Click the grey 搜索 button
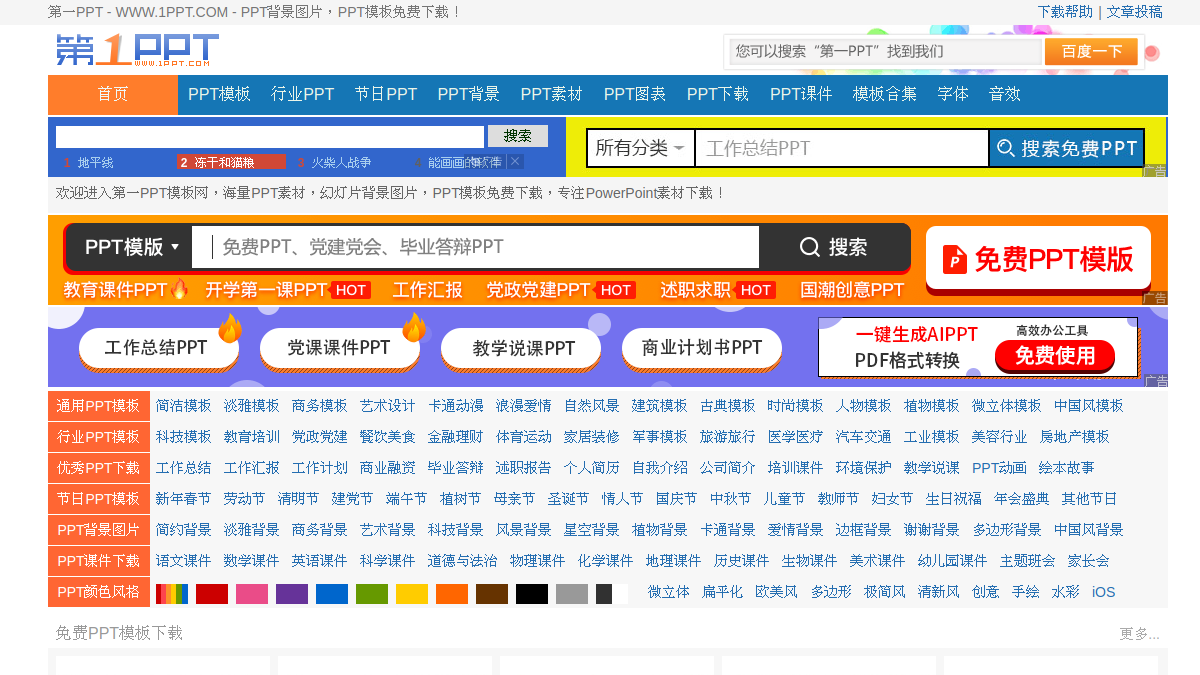 point(518,136)
